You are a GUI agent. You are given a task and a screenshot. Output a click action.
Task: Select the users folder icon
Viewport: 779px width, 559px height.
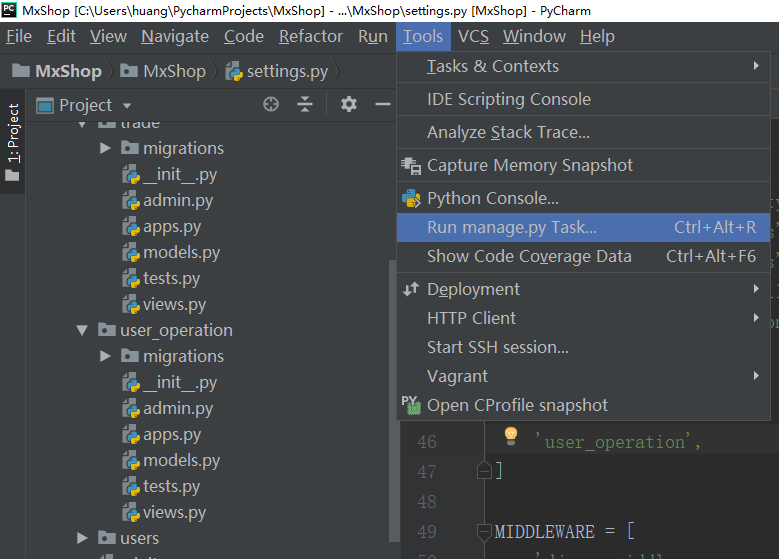(107, 538)
